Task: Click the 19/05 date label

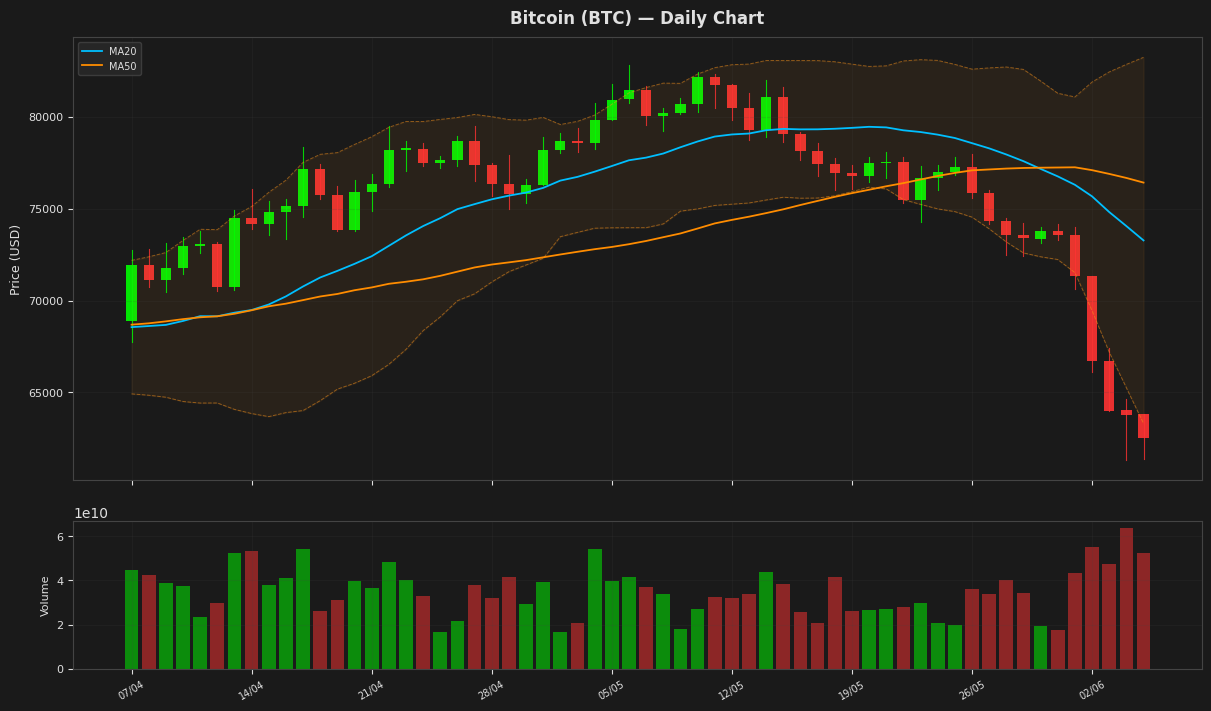Action: [x=851, y=690]
